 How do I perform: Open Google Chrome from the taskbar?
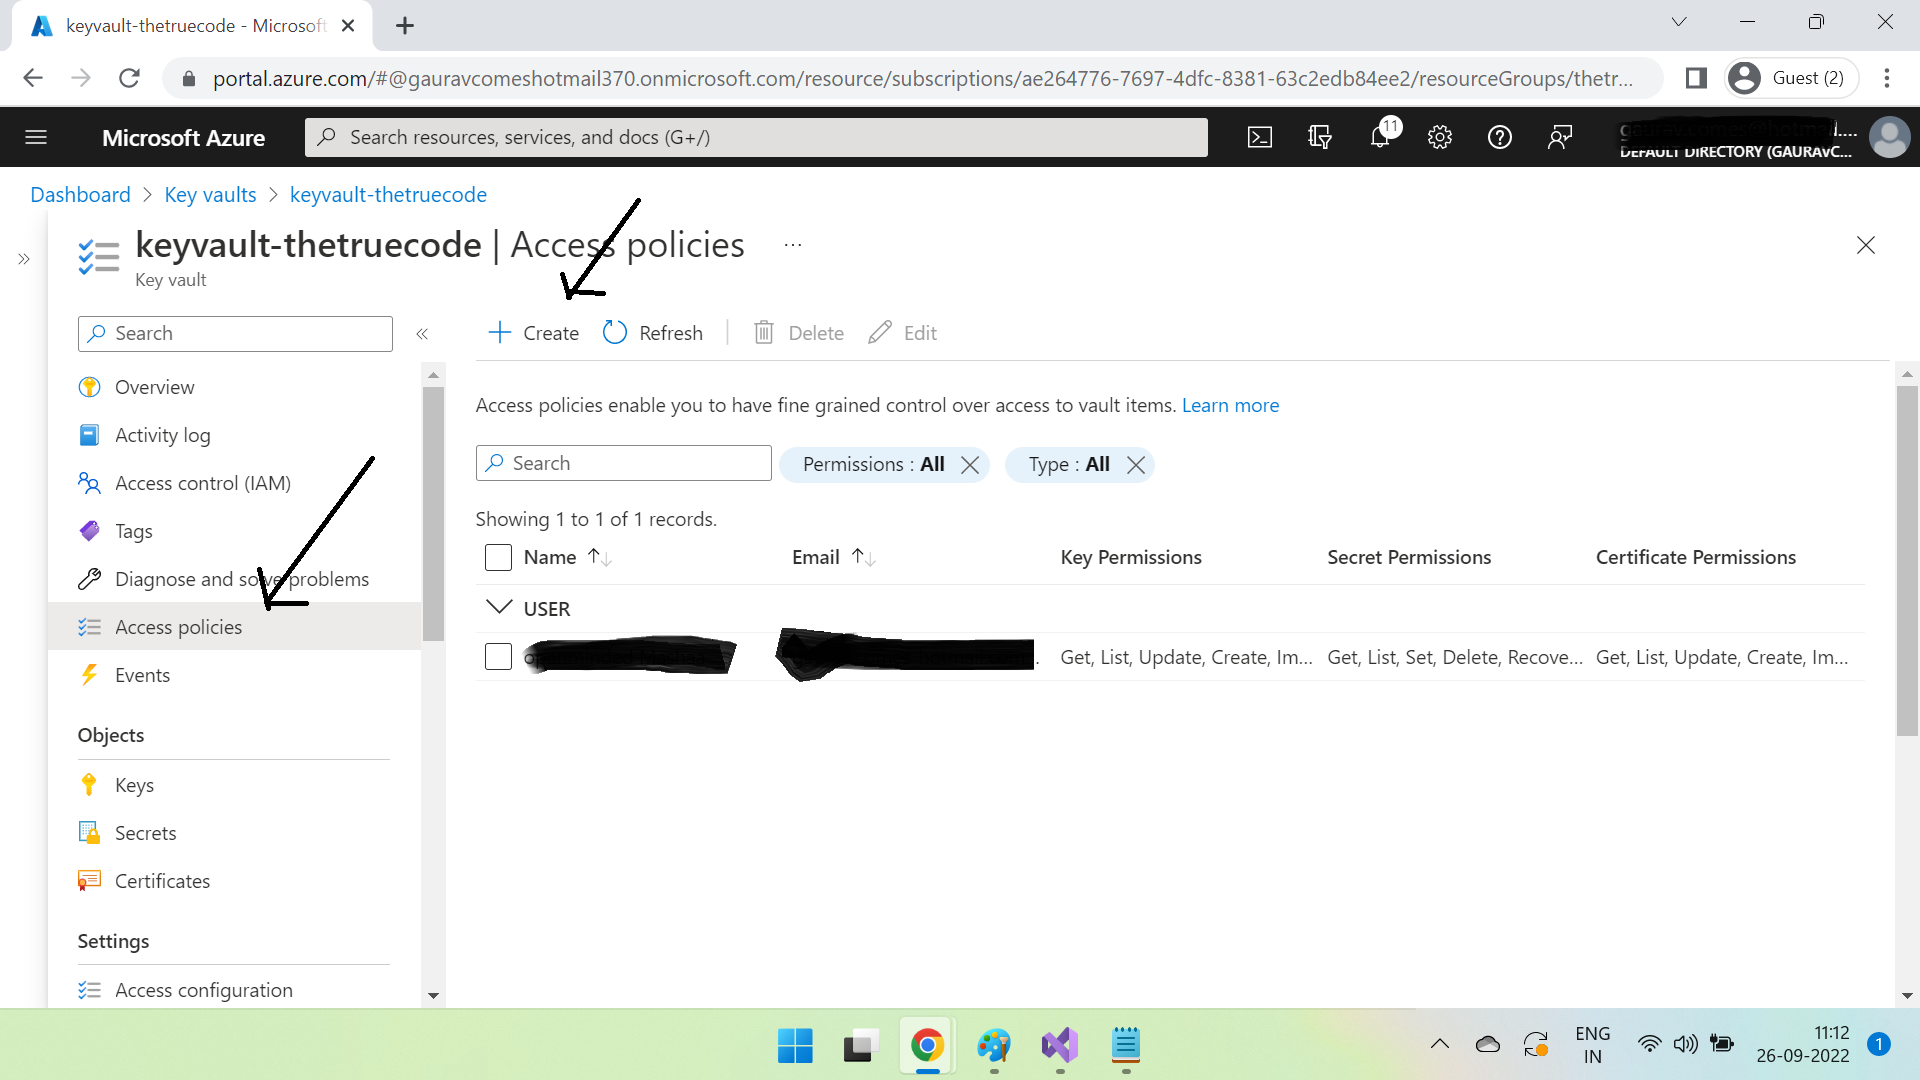[x=927, y=1046]
